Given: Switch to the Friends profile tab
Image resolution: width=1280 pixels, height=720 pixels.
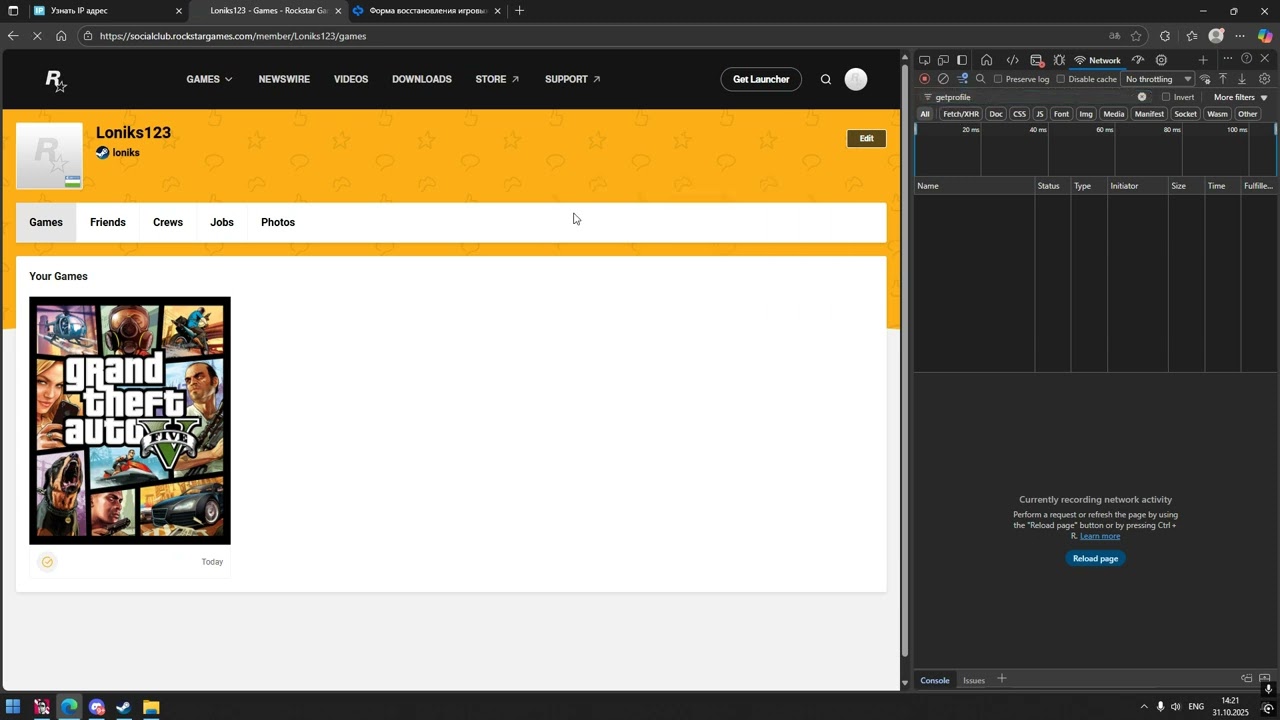Looking at the screenshot, I should [x=108, y=222].
